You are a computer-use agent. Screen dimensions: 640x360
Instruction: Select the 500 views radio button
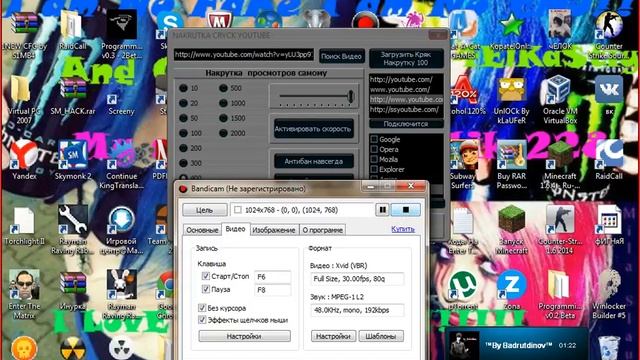point(223,88)
